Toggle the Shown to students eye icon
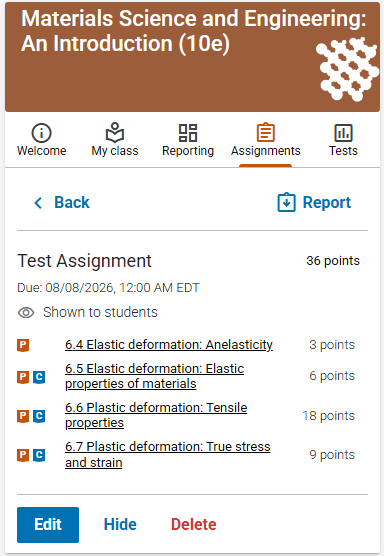Viewport: 384px width, 556px height. pyautogui.click(x=26, y=313)
